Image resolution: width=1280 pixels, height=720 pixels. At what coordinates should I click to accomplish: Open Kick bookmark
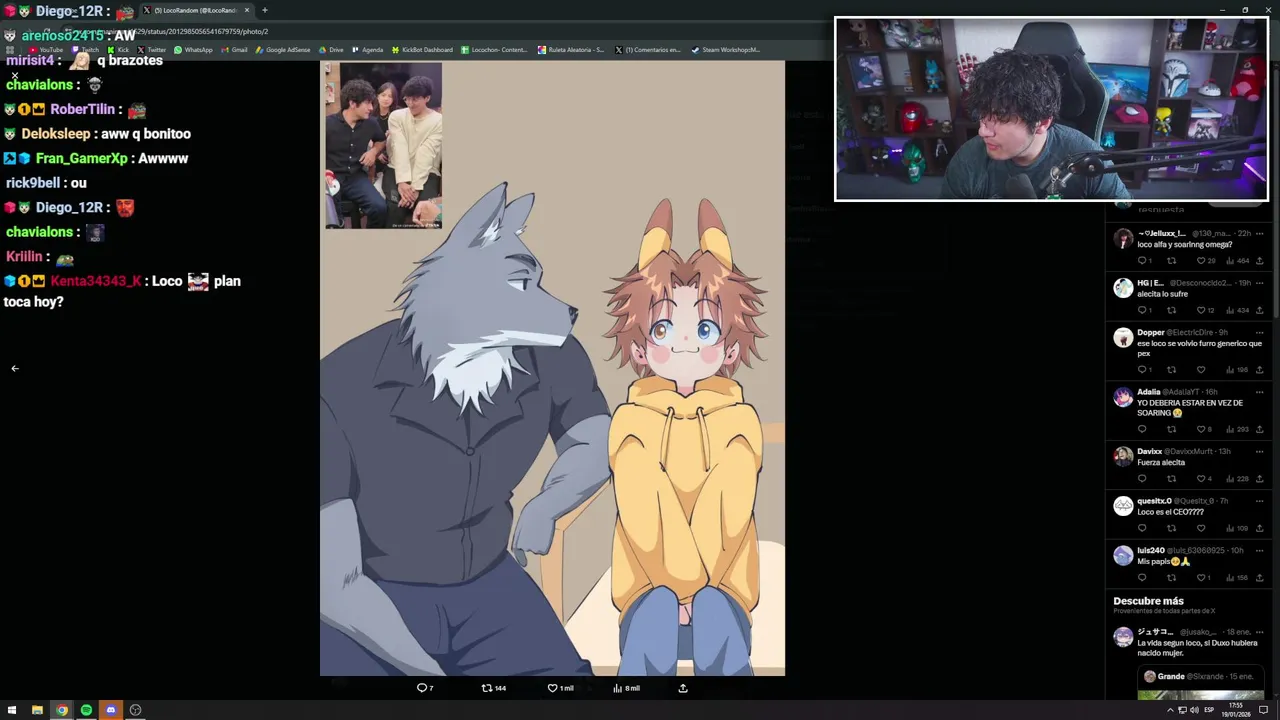tap(118, 50)
